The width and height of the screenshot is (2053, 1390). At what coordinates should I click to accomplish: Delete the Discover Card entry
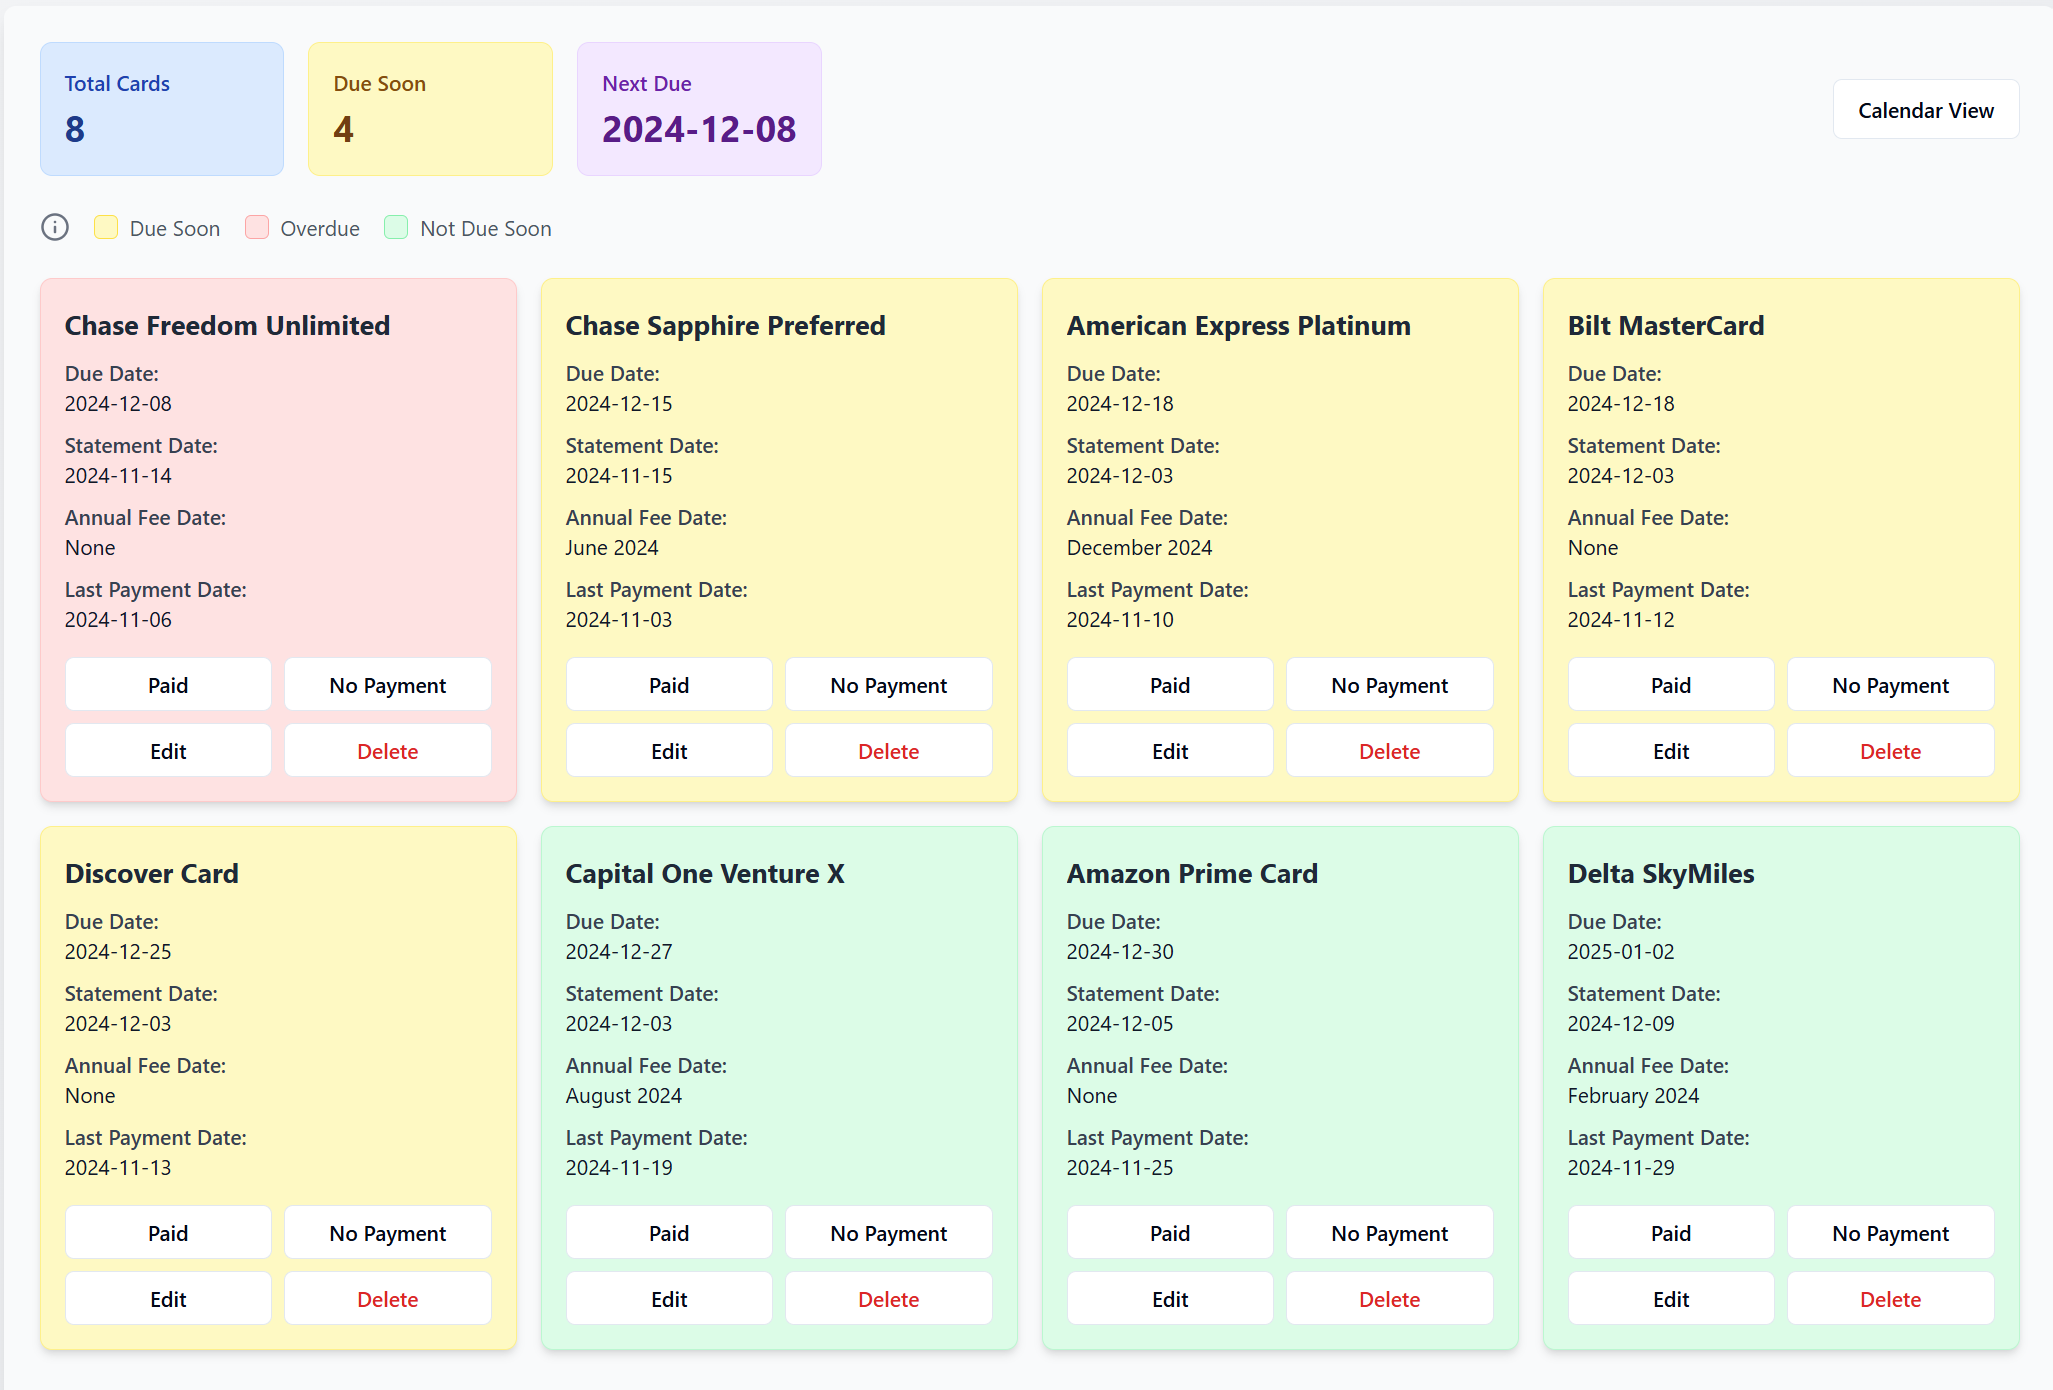(388, 1299)
